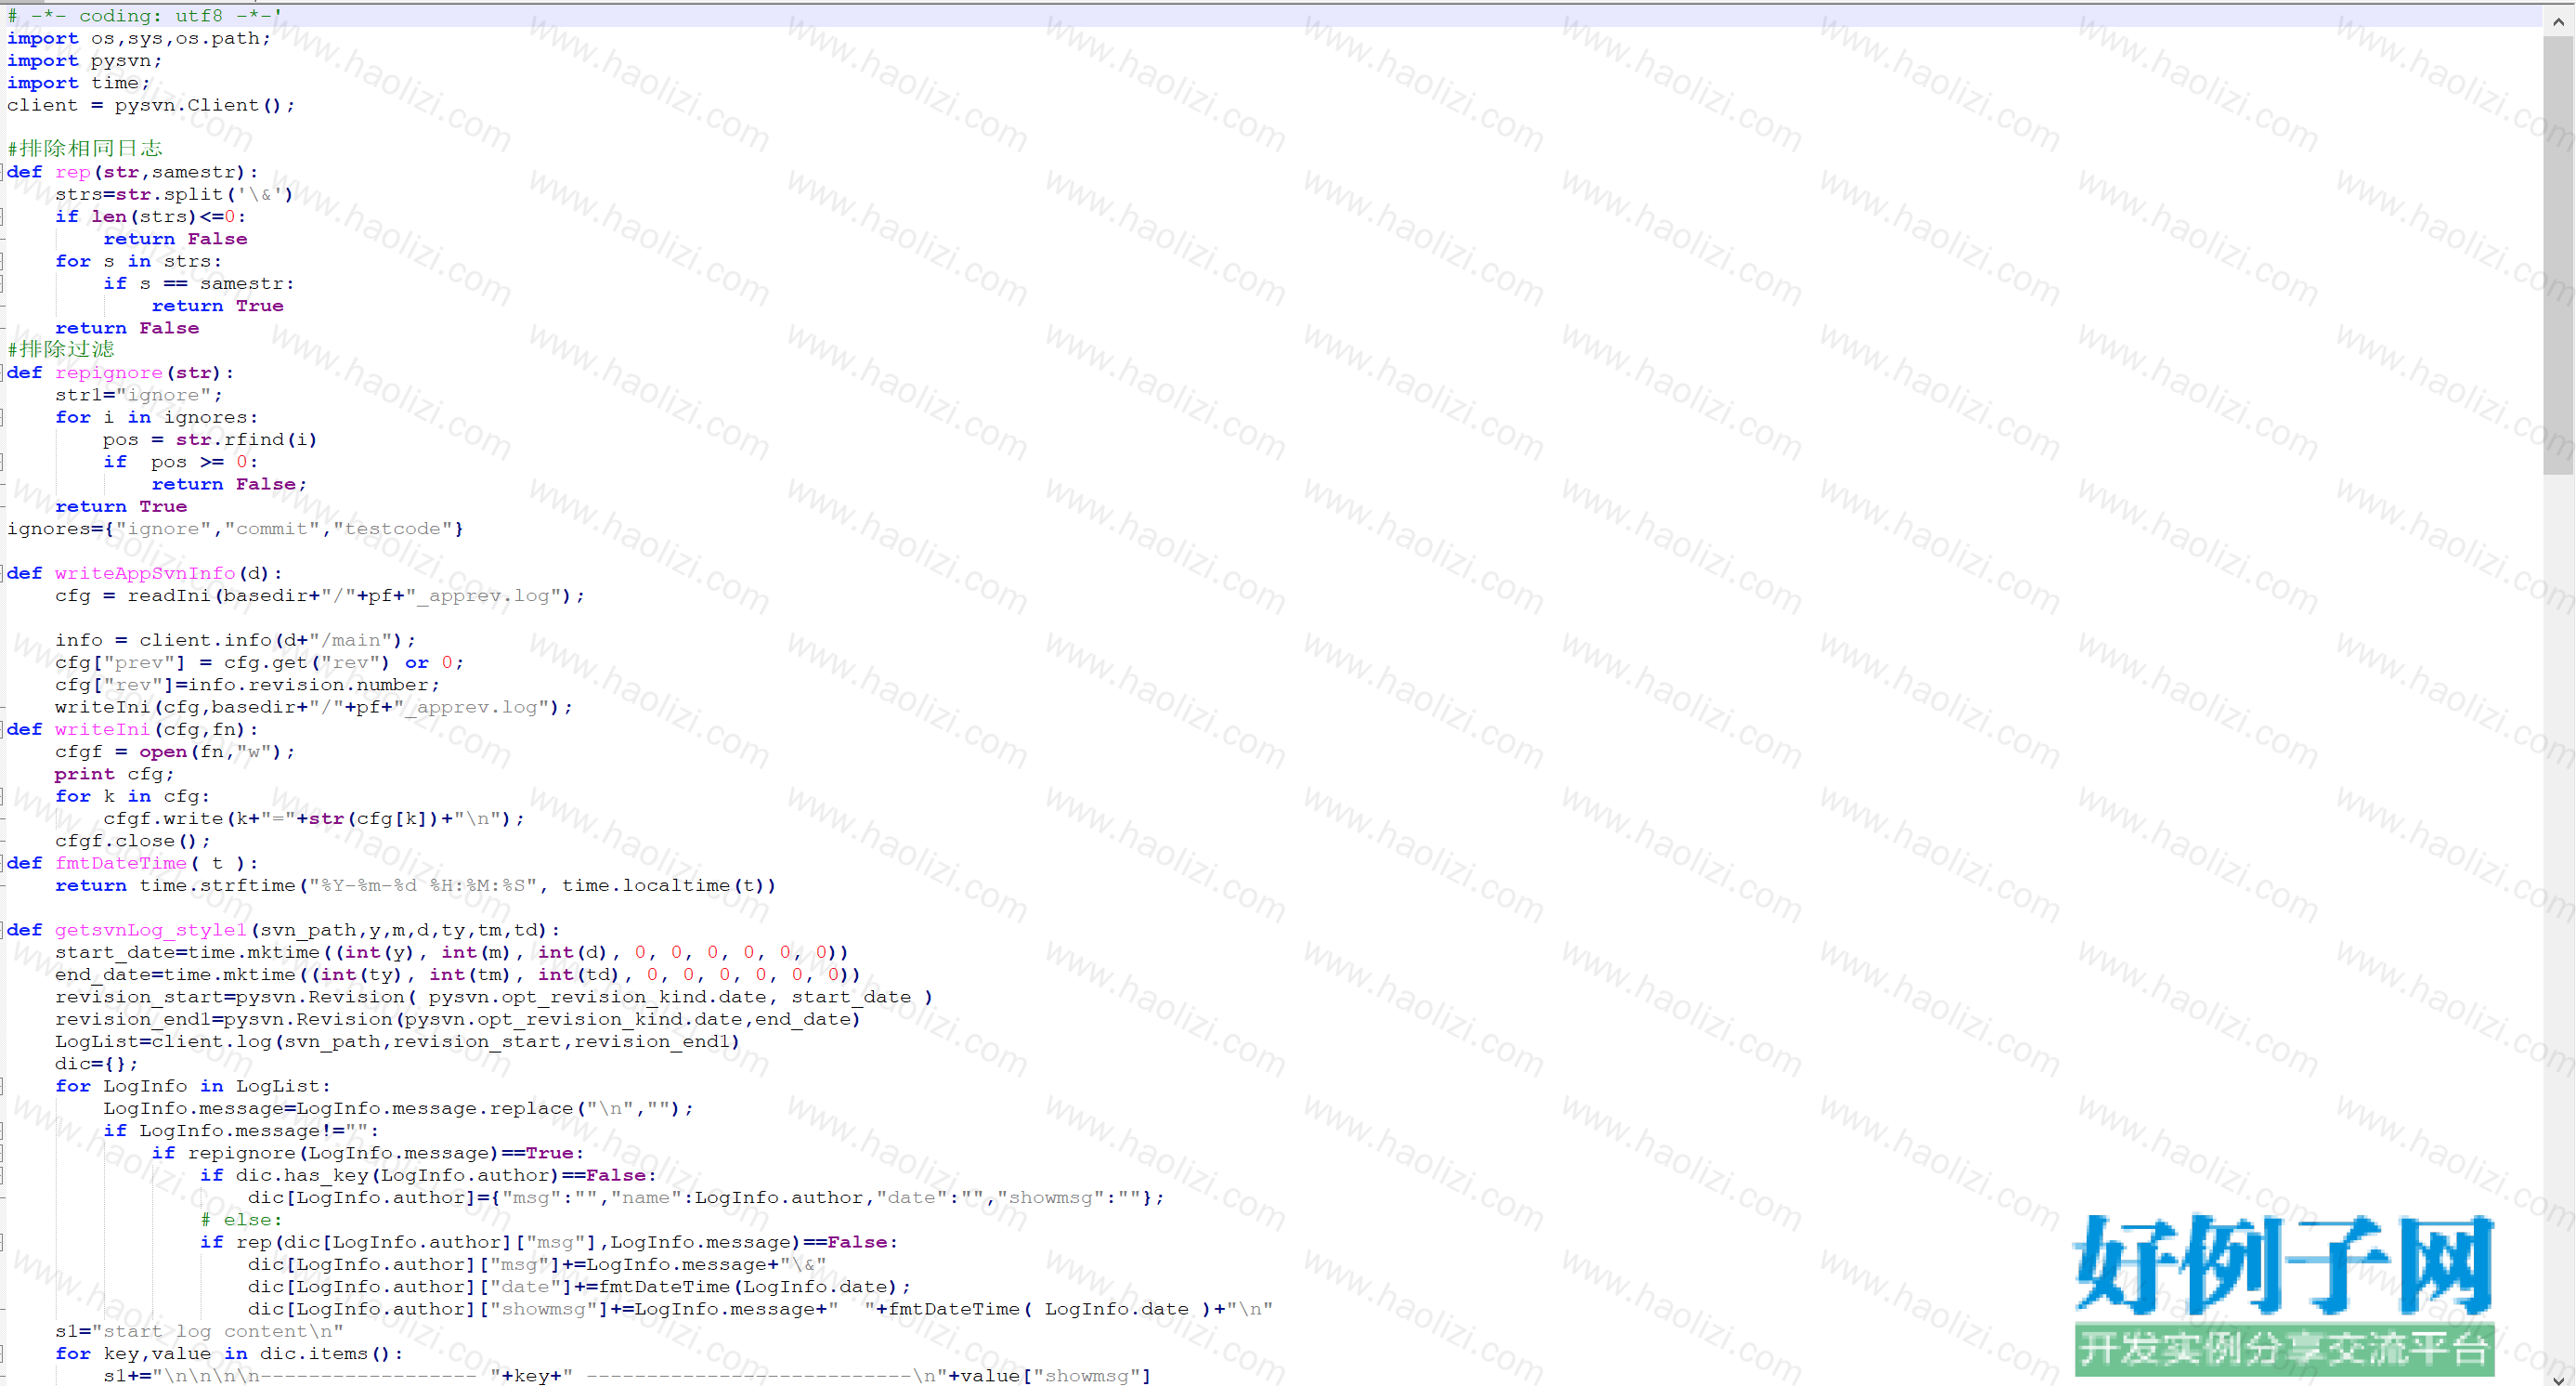Click the line 'import os,sys,os.path;'
The width and height of the screenshot is (2576, 1386).
point(138,38)
